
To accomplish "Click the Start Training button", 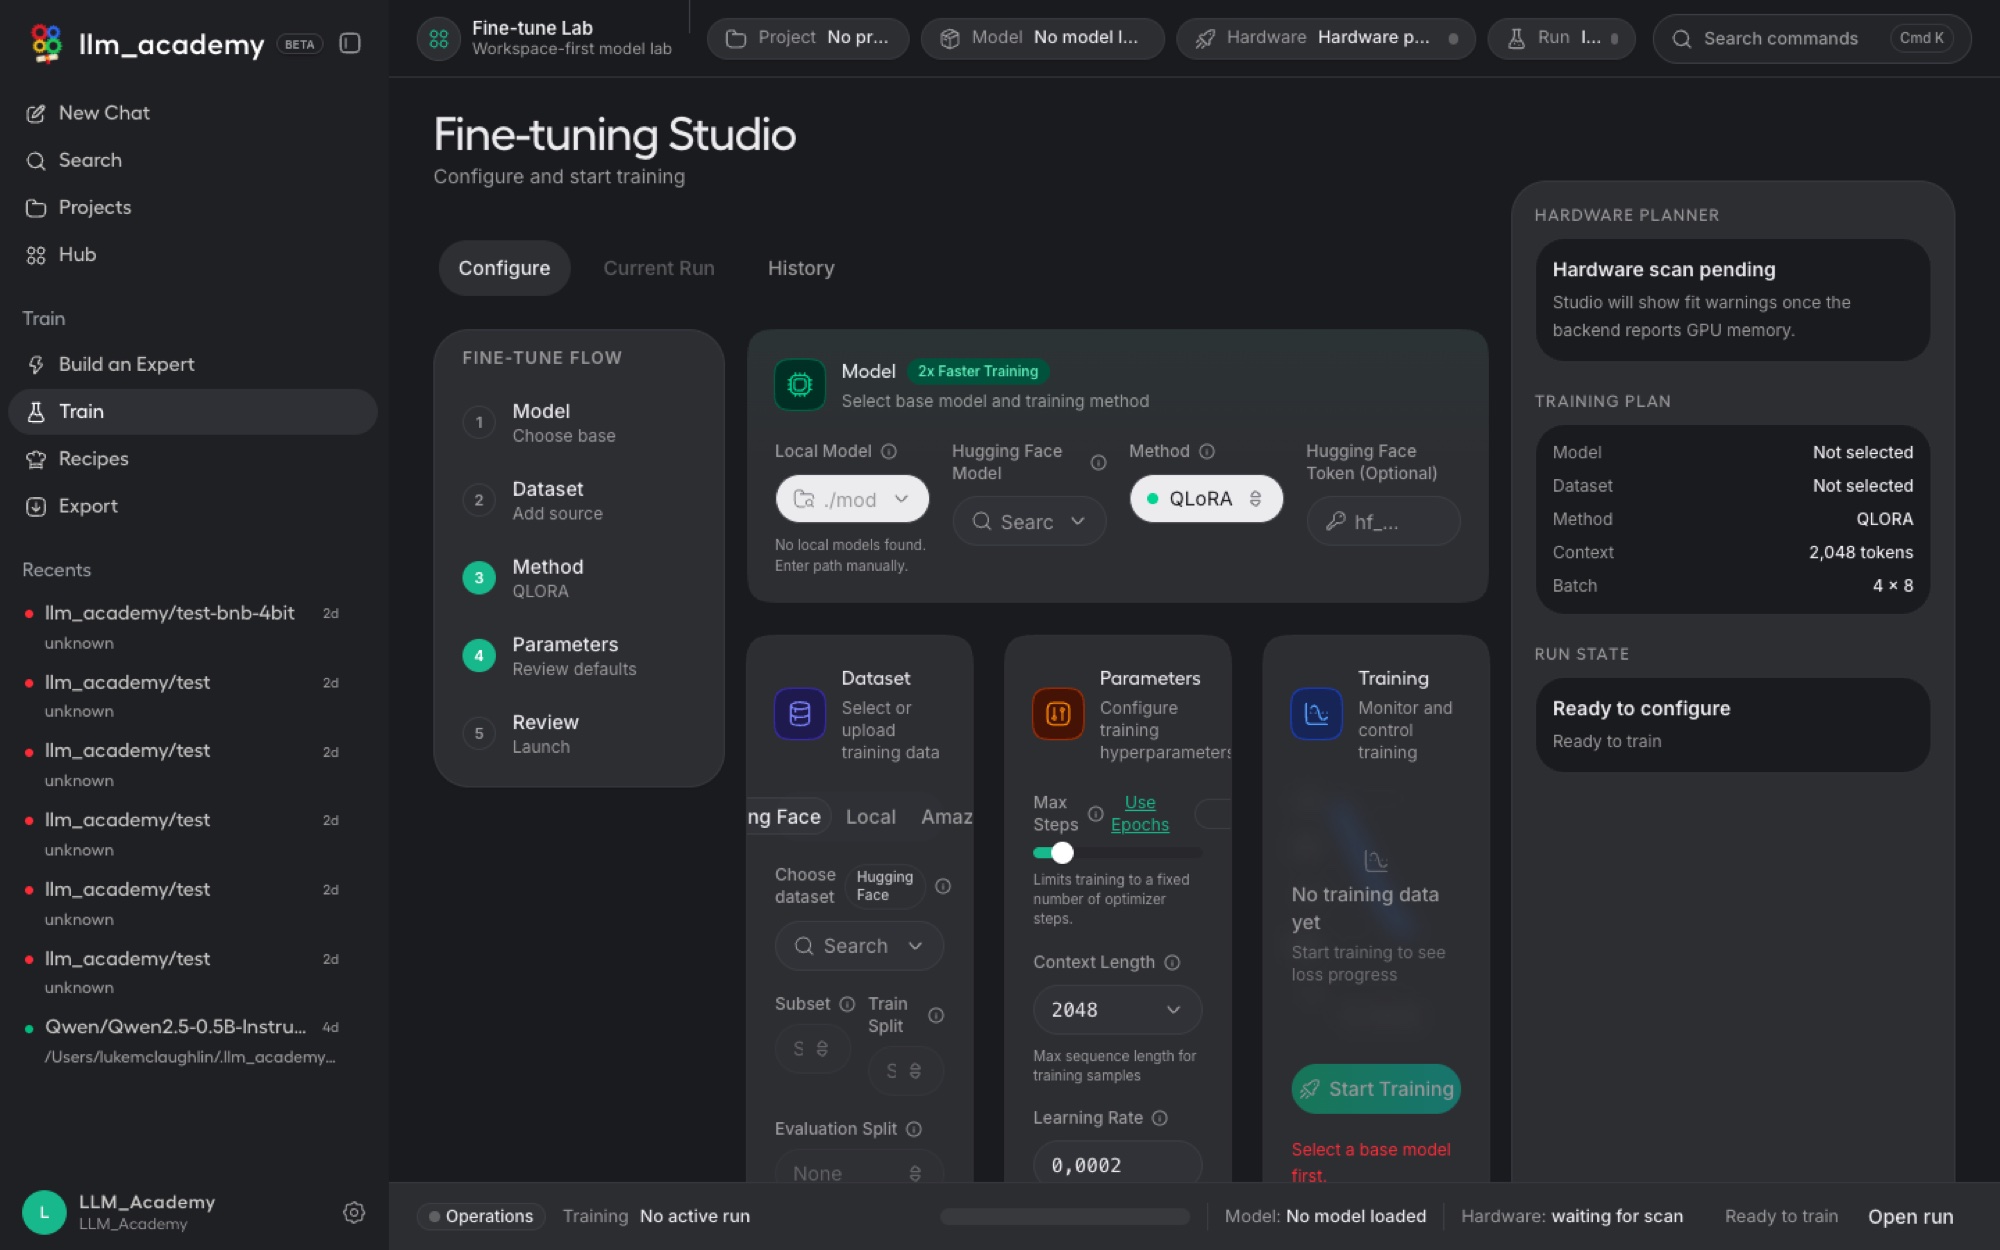I will (x=1376, y=1089).
